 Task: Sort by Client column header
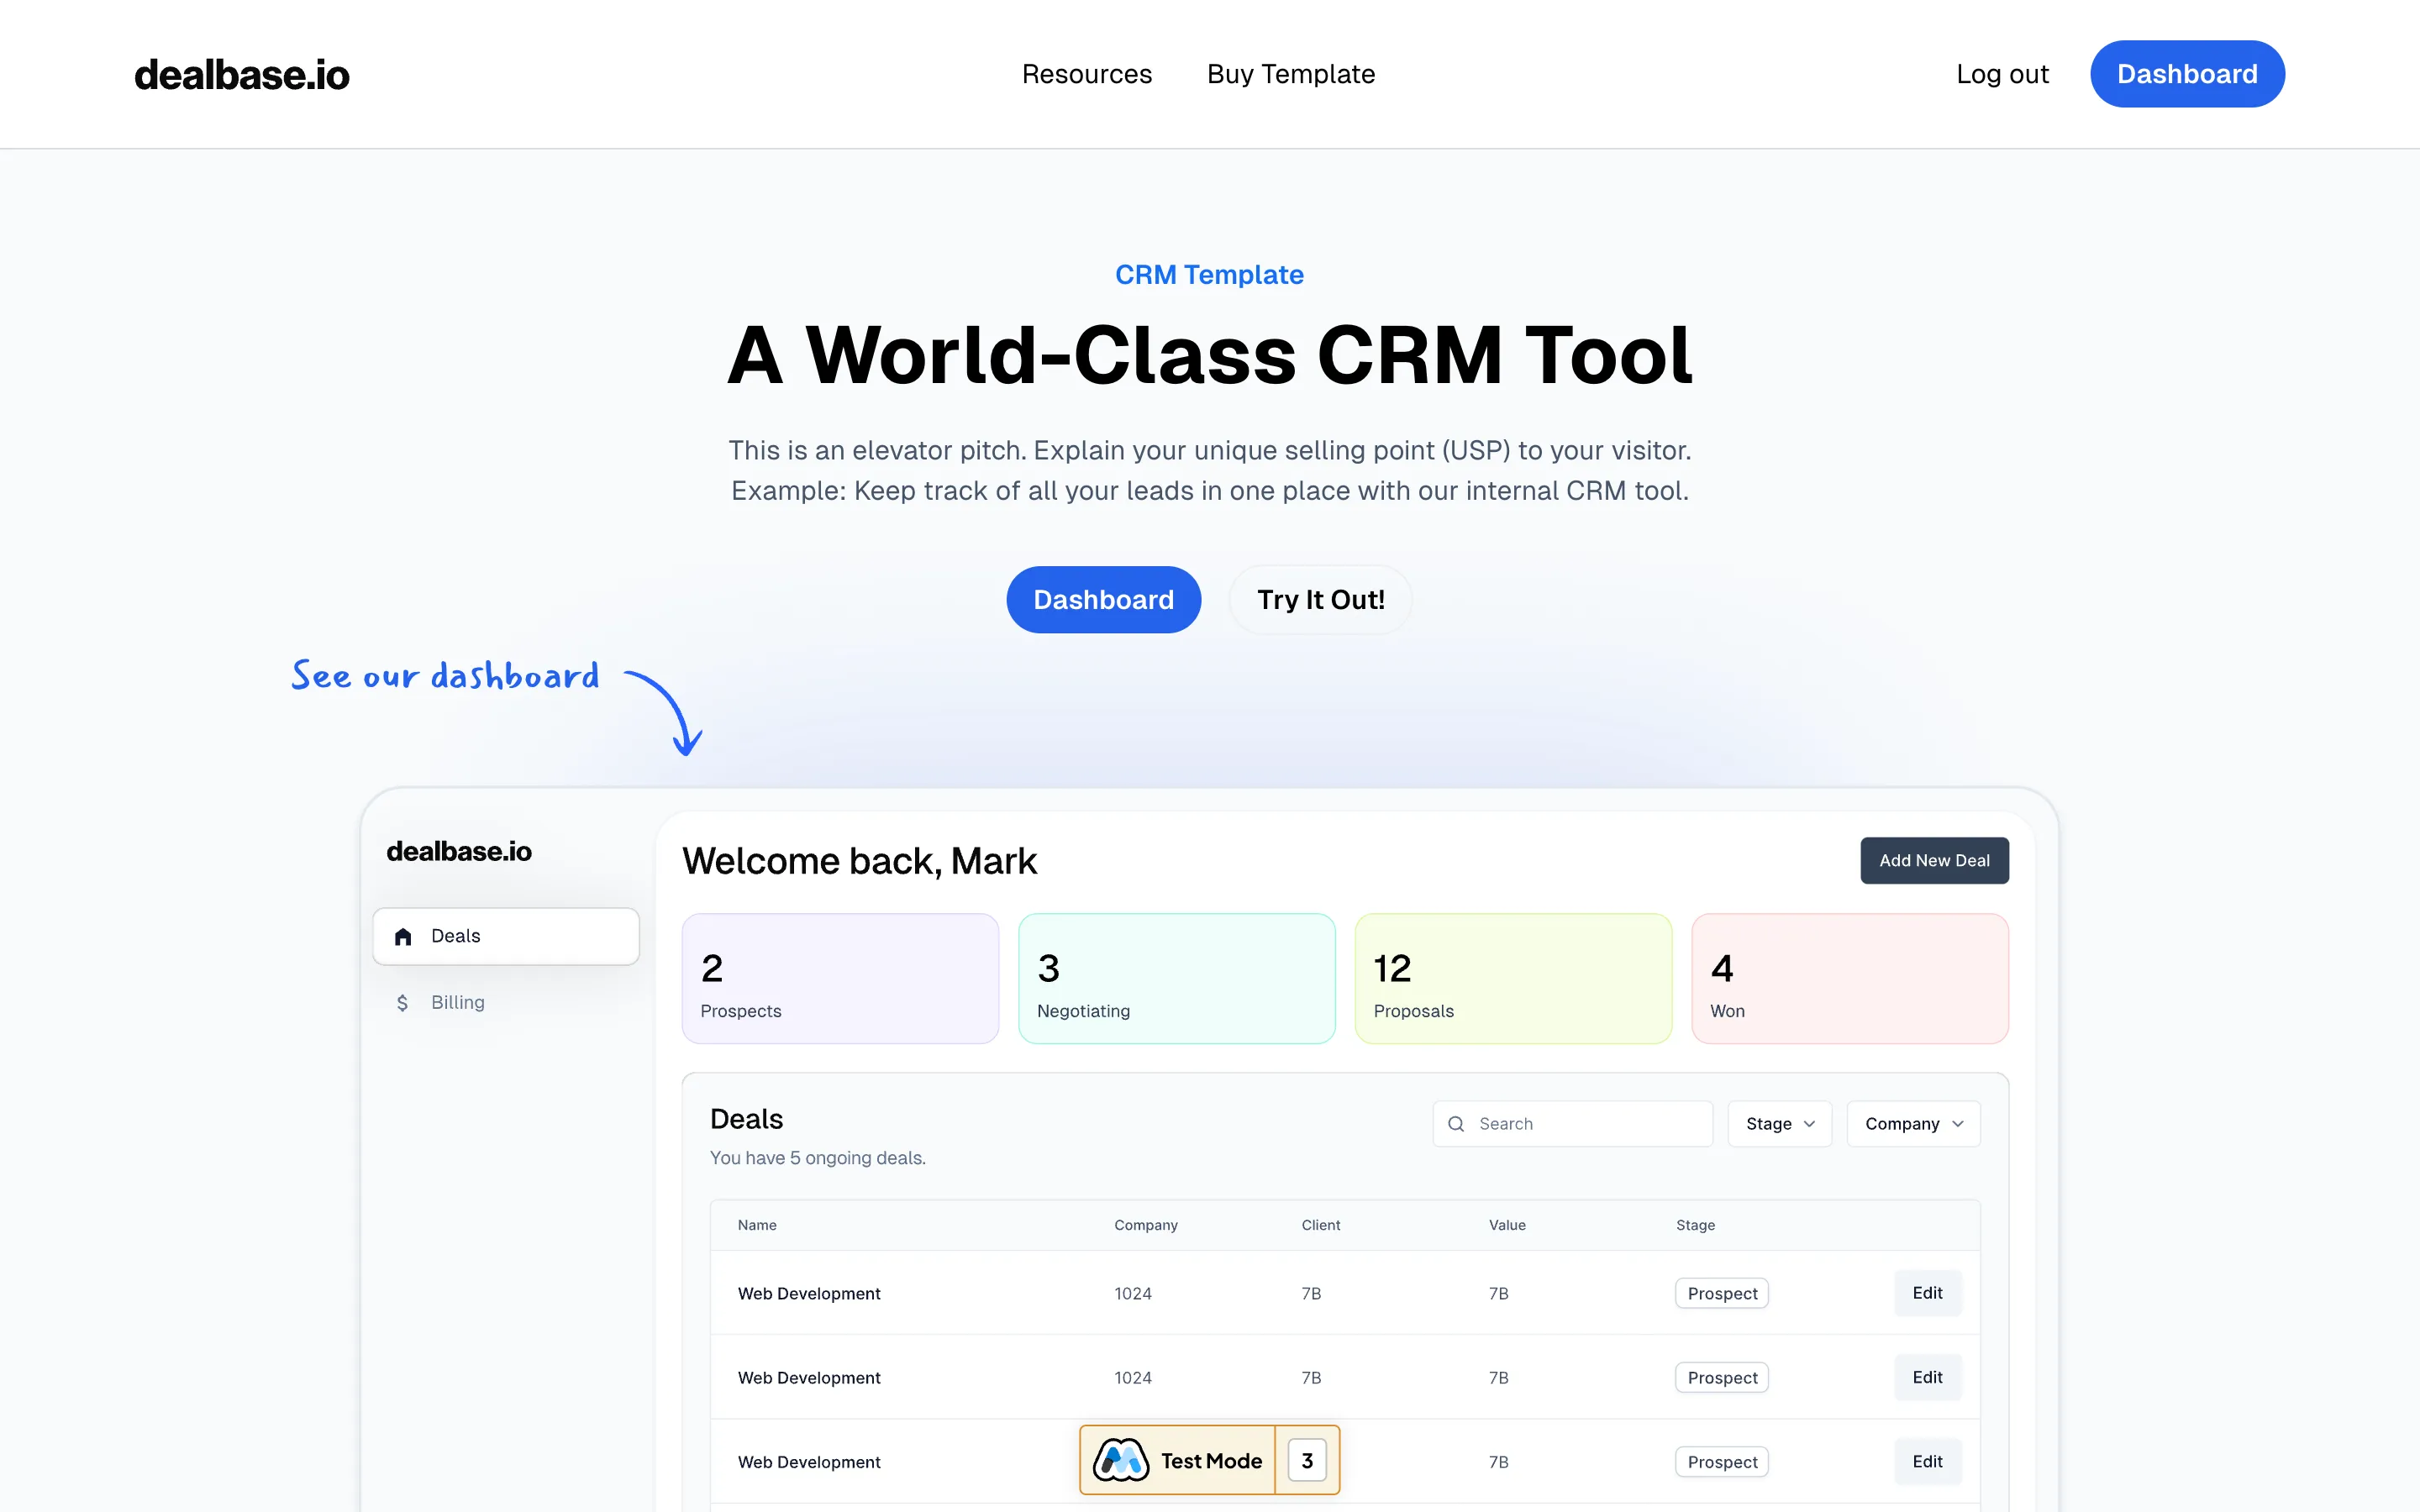1321,1225
